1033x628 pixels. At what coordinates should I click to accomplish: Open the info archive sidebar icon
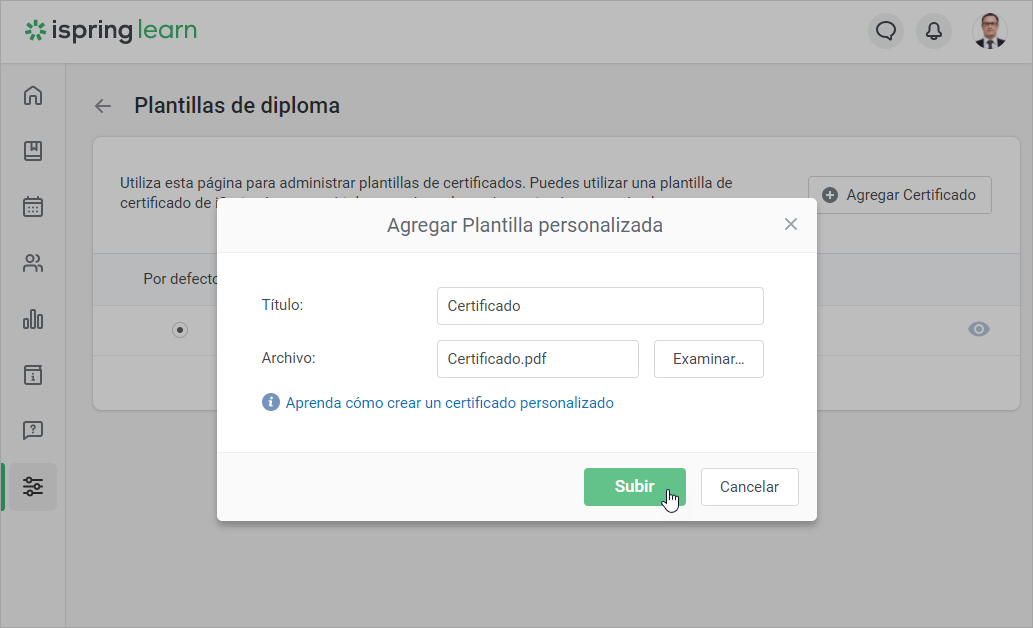point(33,375)
